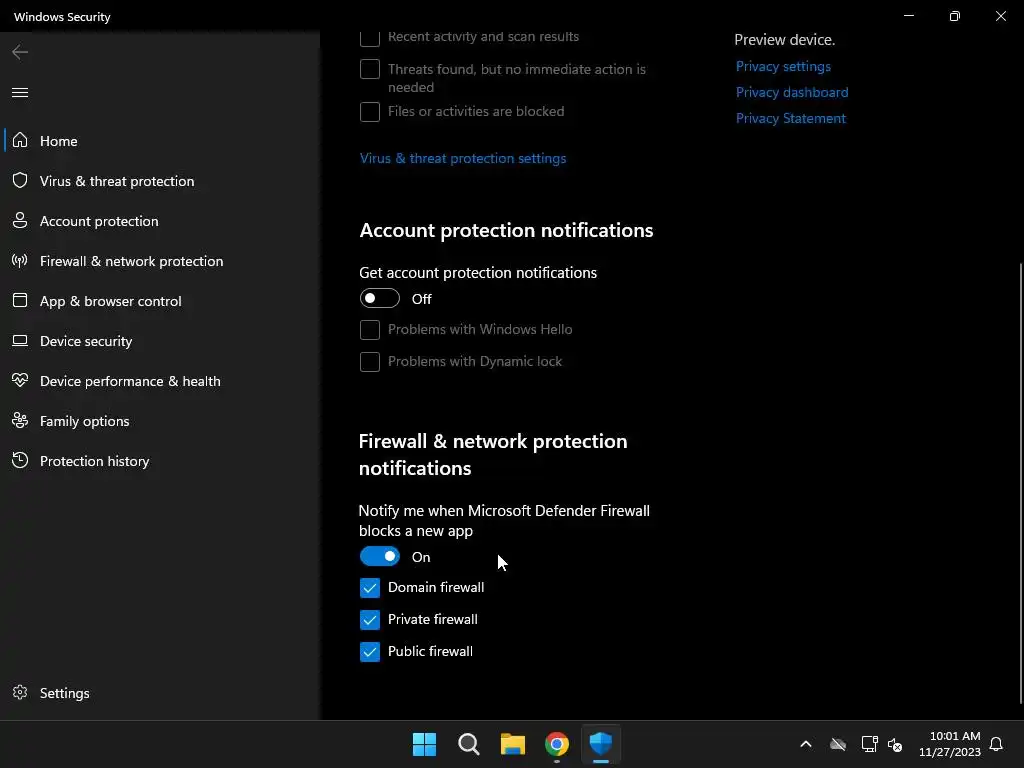Viewport: 1024px width, 768px height.
Task: Click Firewall & network protection notifications heading
Action: pos(493,455)
